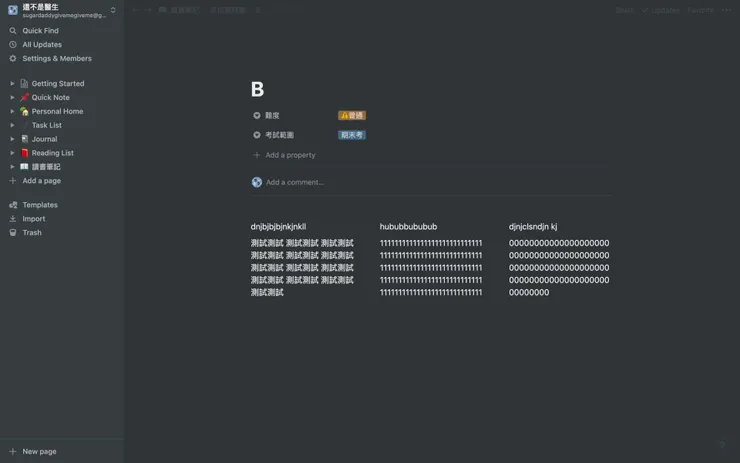Open the Personal Home page
The width and height of the screenshot is (740, 463).
[x=57, y=111]
